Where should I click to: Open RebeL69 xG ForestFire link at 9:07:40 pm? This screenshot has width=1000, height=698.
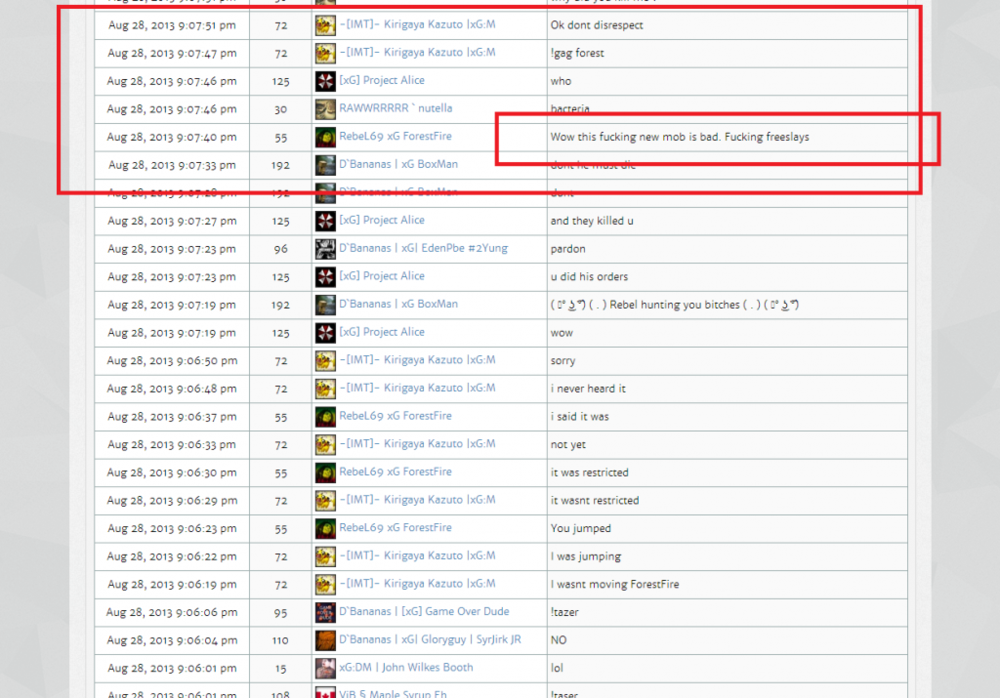(x=395, y=137)
